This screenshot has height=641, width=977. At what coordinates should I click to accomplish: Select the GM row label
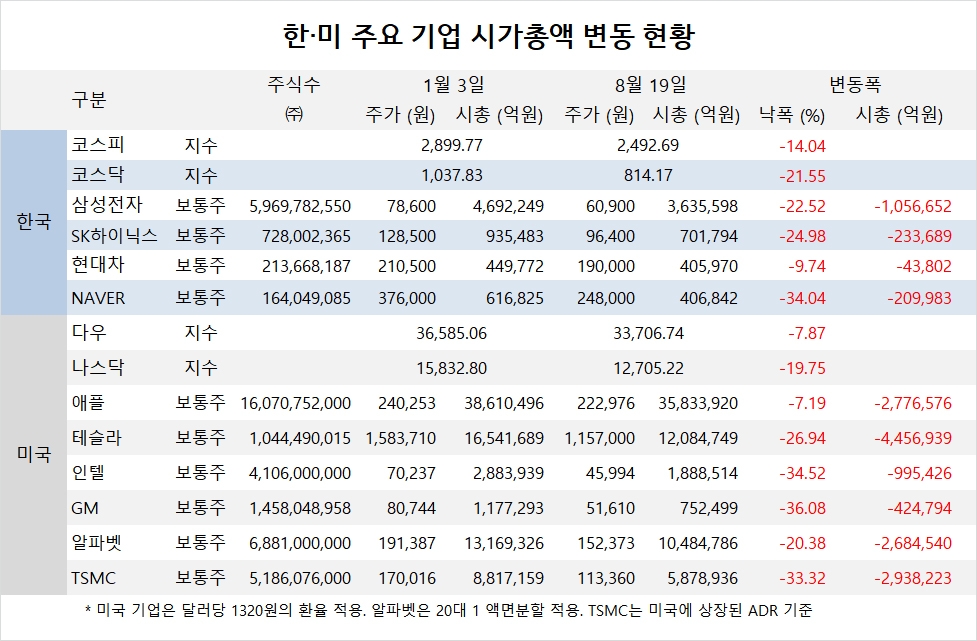pyautogui.click(x=85, y=508)
